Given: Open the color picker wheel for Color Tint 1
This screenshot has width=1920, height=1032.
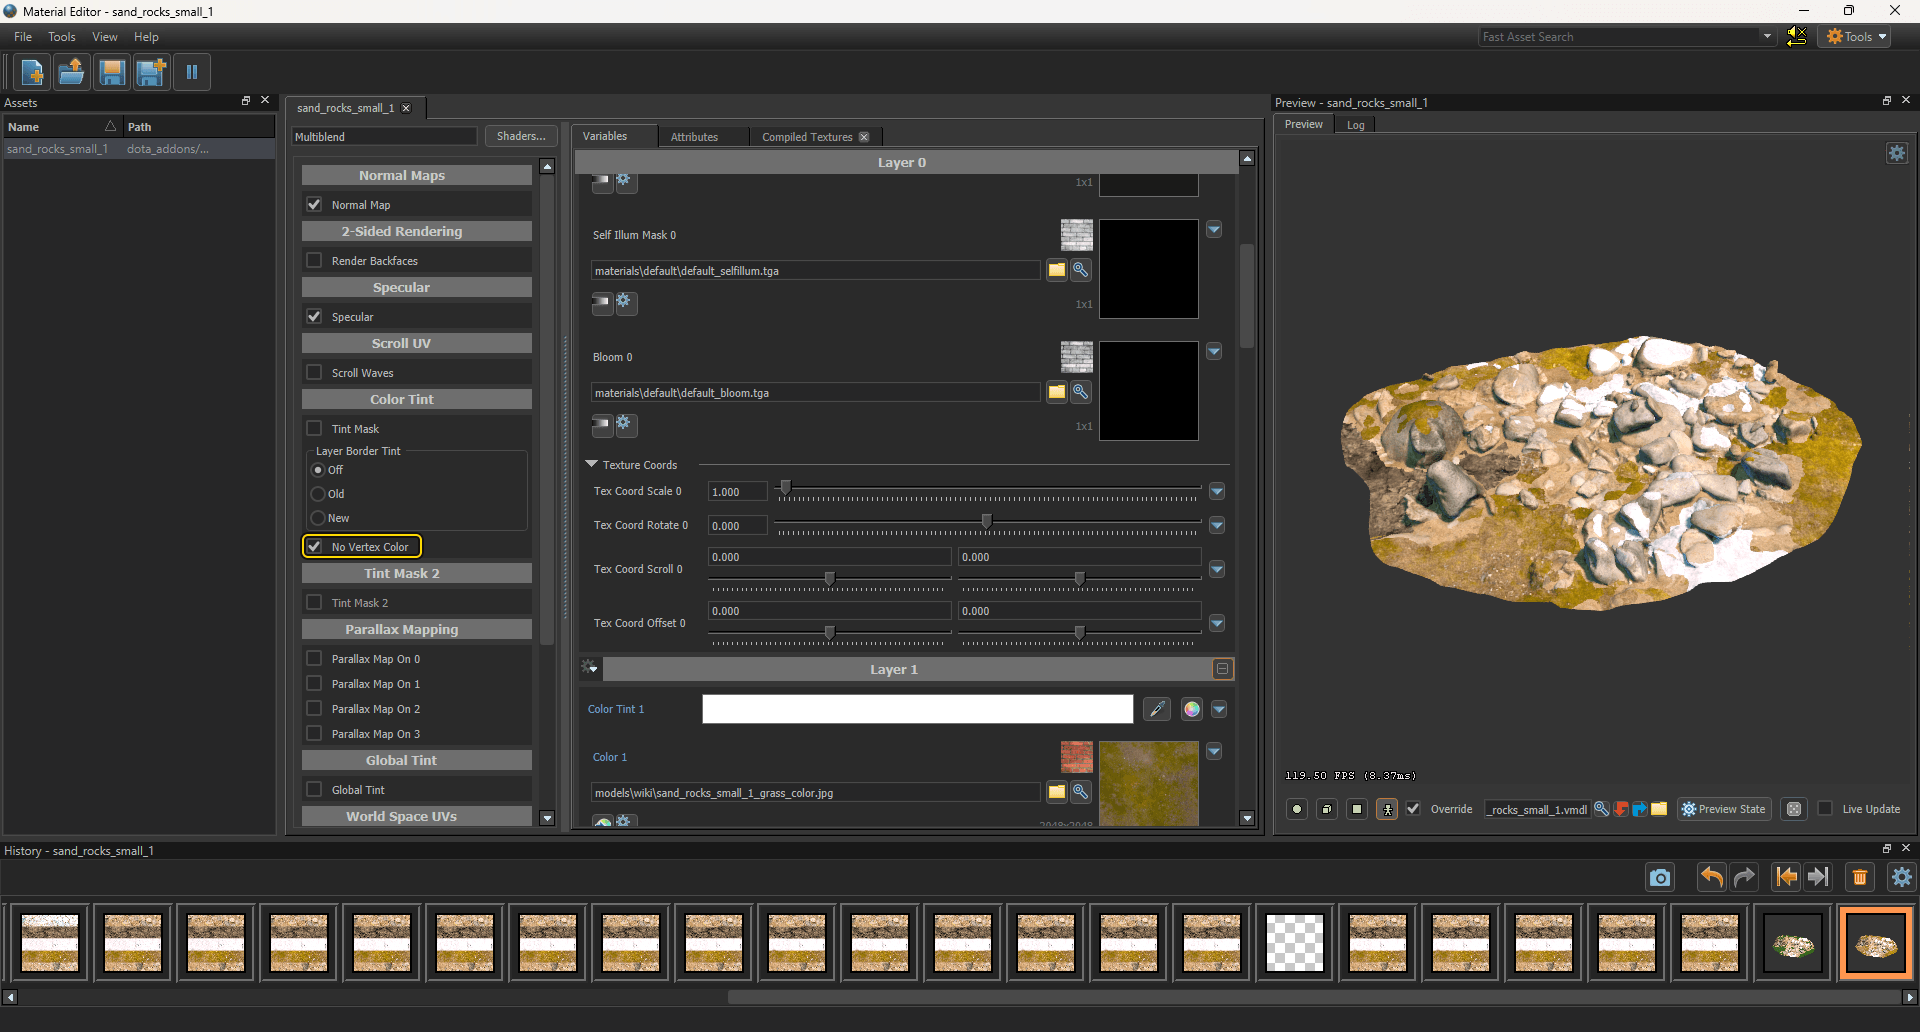Looking at the screenshot, I should pyautogui.click(x=1191, y=709).
